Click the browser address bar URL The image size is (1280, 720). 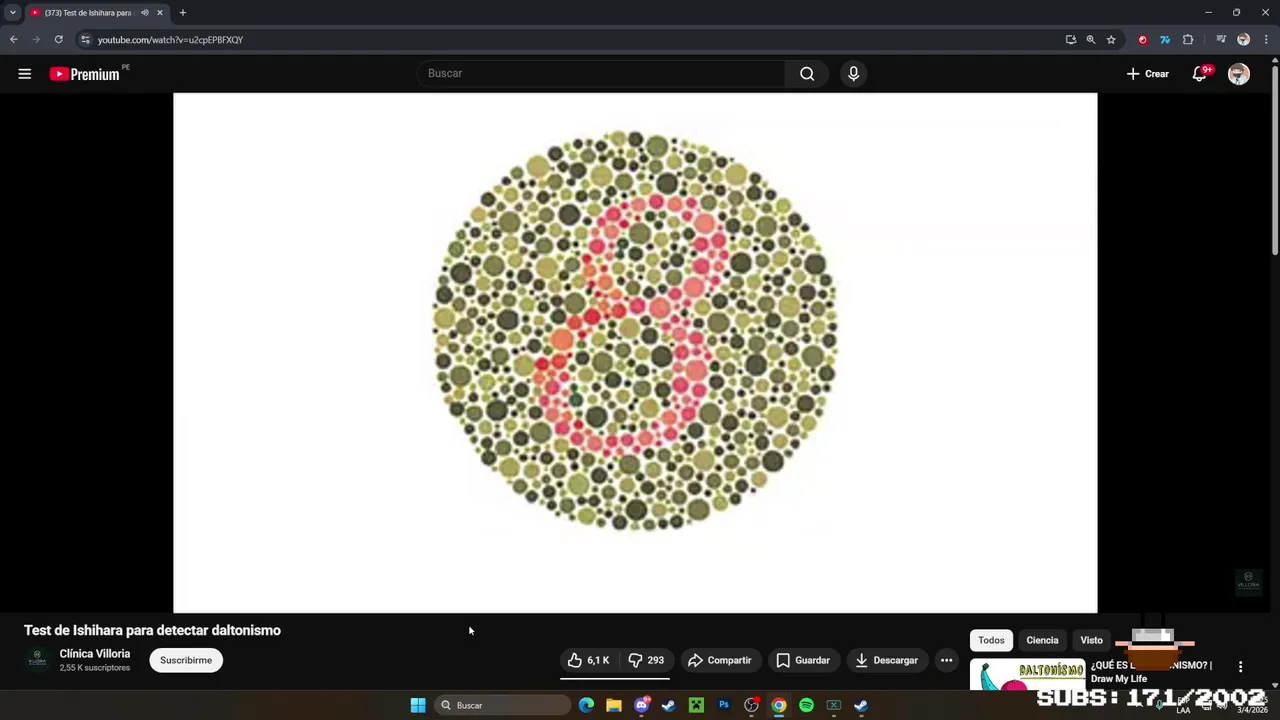pos(170,39)
